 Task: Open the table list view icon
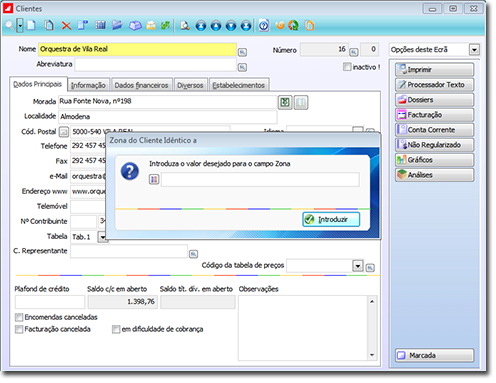(x=100, y=25)
